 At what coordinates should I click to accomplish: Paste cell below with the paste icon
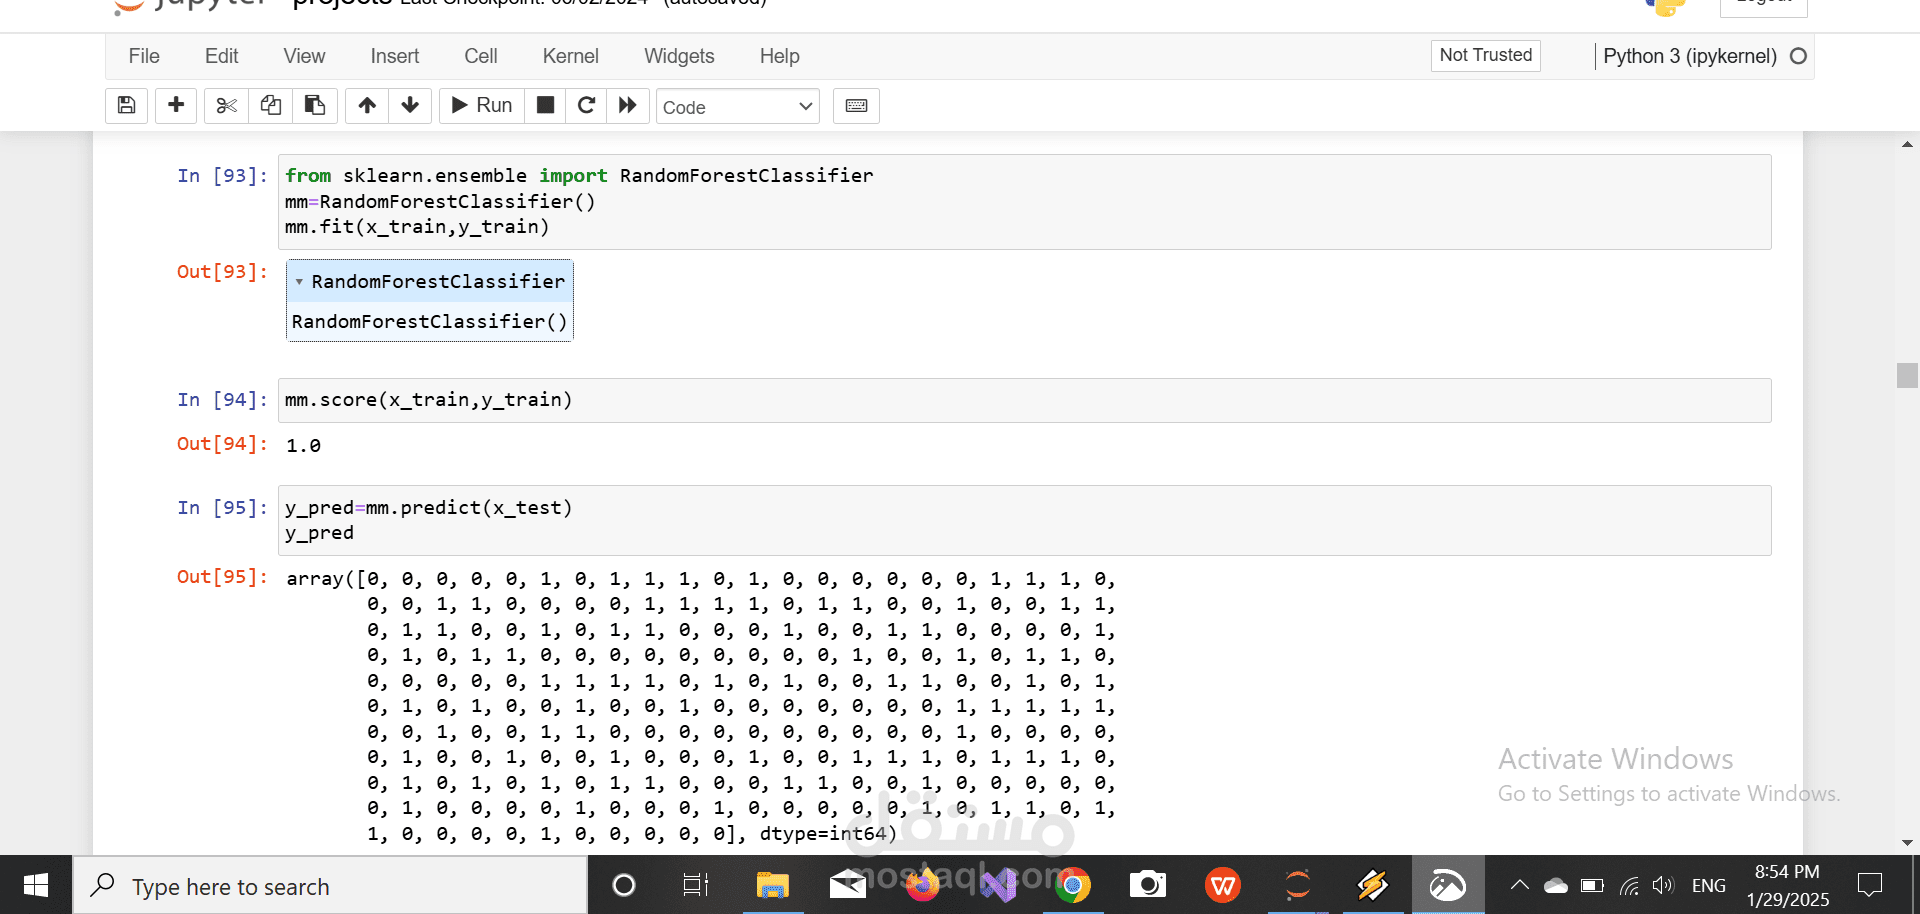coord(315,106)
